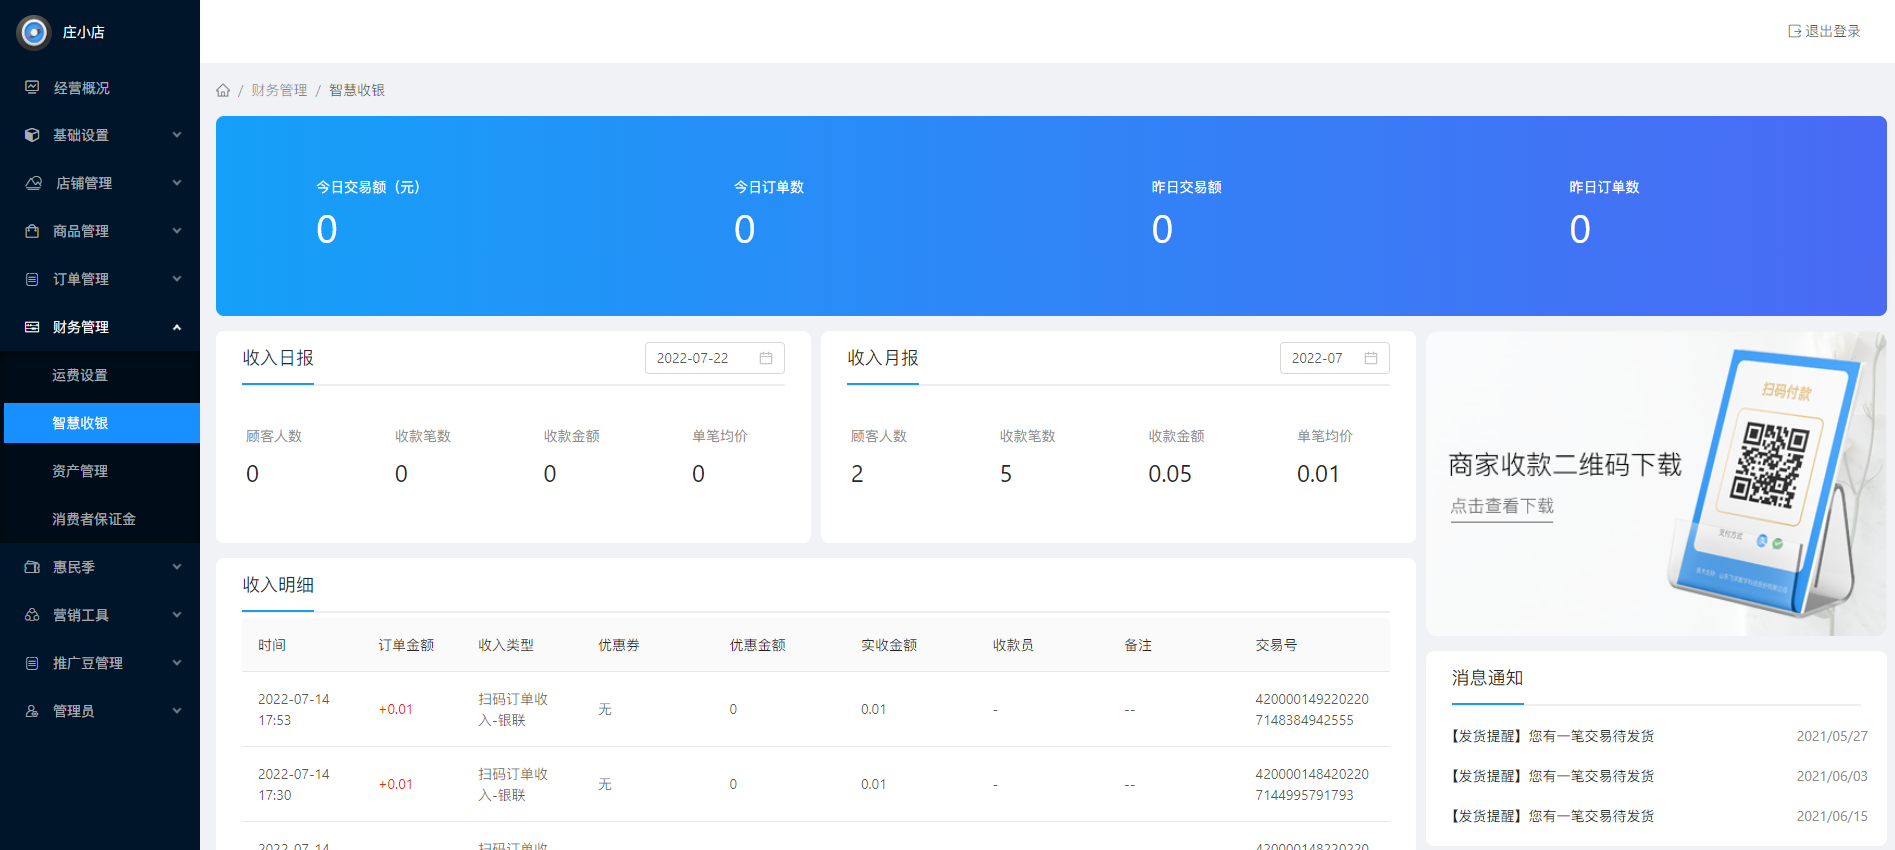Click the time cell 2022-07-14 17:30
This screenshot has width=1895, height=850.
coord(294,784)
